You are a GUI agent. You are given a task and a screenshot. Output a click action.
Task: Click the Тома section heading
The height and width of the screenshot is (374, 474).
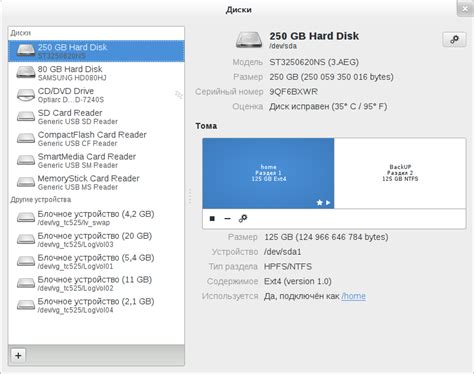click(206, 126)
